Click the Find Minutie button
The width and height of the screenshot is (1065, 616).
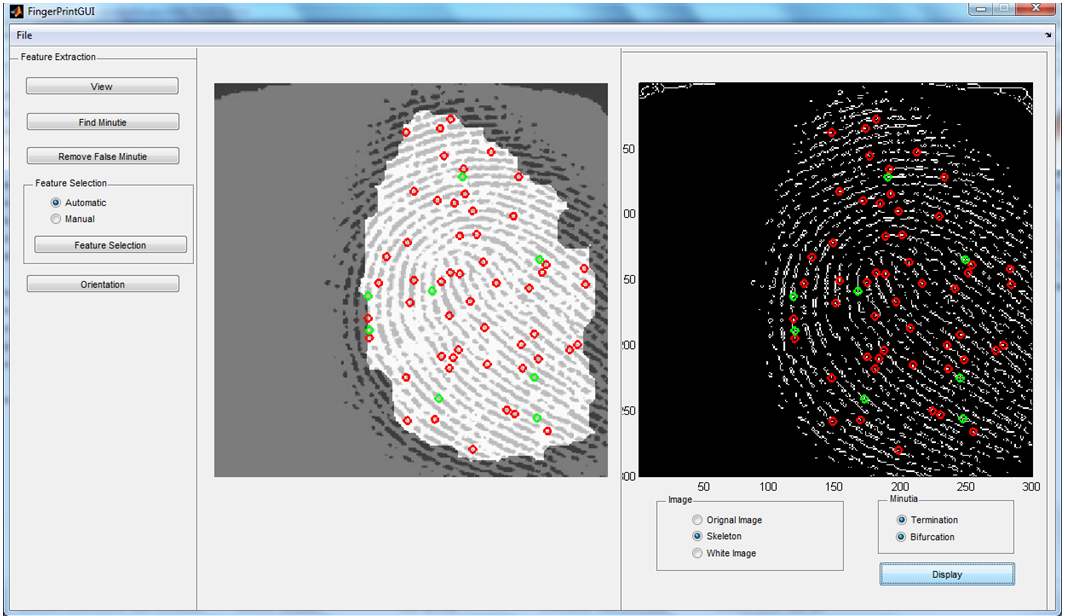click(103, 122)
